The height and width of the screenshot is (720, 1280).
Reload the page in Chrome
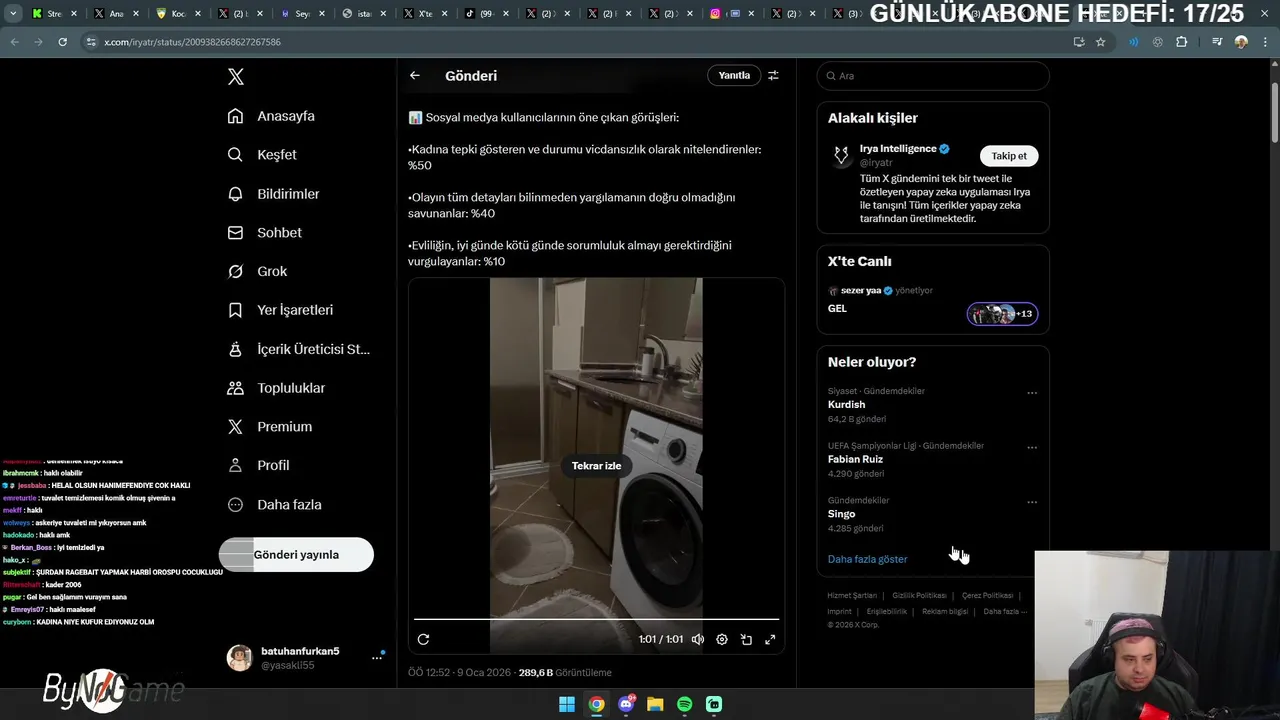tap(62, 42)
